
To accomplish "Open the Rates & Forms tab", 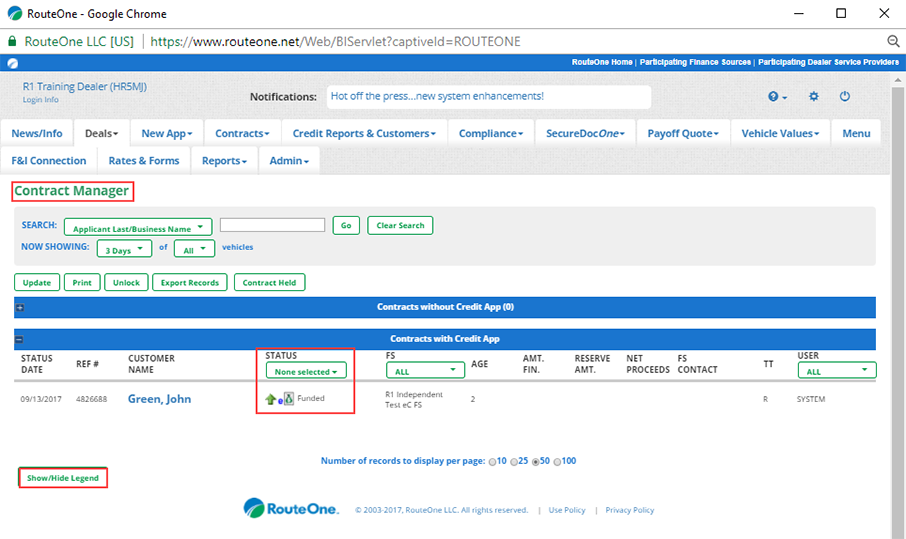I will [144, 161].
